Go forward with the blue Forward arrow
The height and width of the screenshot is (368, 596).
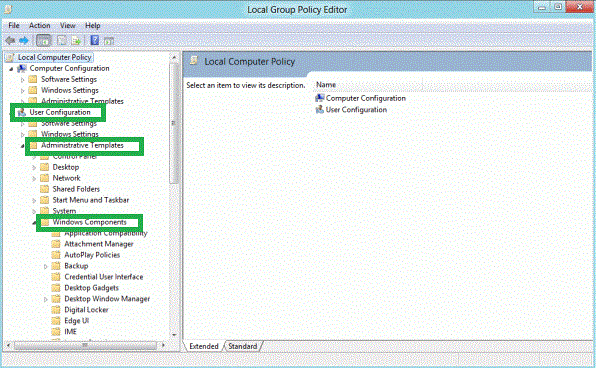(24, 40)
